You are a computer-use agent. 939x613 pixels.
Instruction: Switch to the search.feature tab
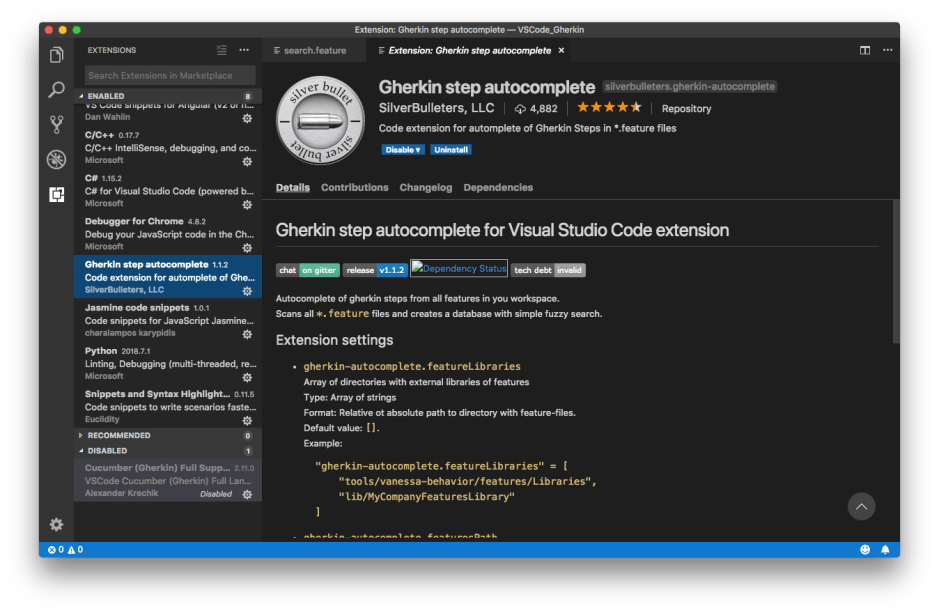click(315, 50)
